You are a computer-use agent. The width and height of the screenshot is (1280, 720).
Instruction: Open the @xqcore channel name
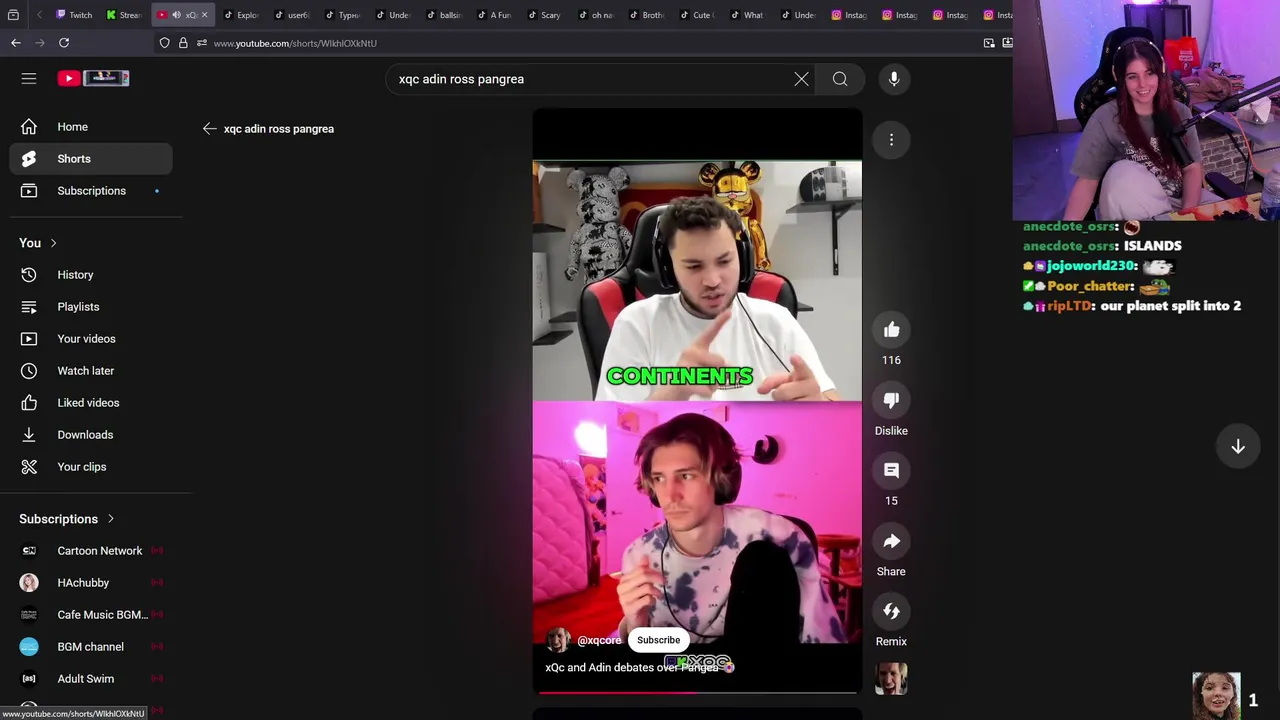click(x=599, y=640)
